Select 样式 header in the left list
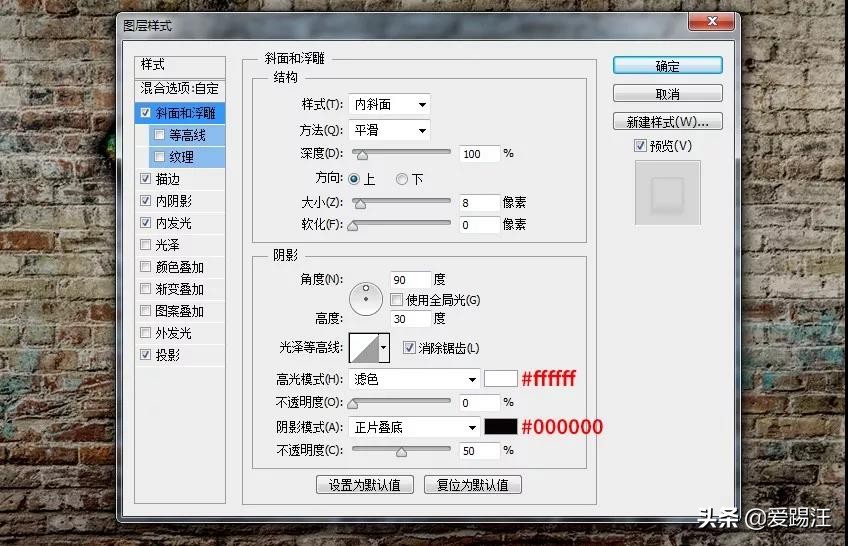The image size is (848, 546). (180, 65)
